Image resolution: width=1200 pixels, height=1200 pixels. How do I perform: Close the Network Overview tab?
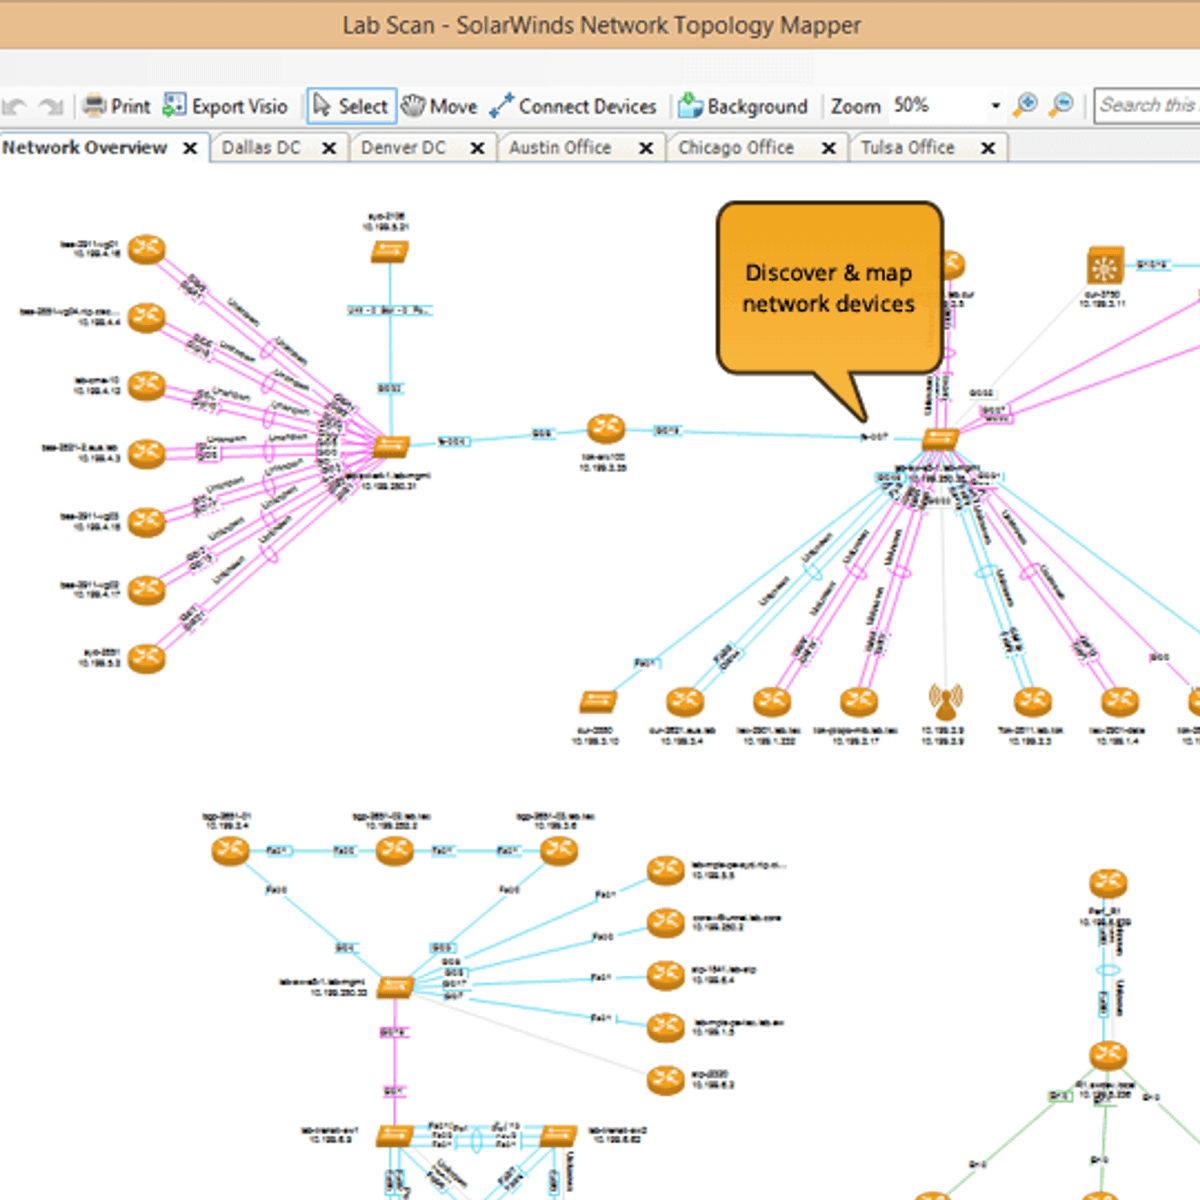(x=190, y=147)
